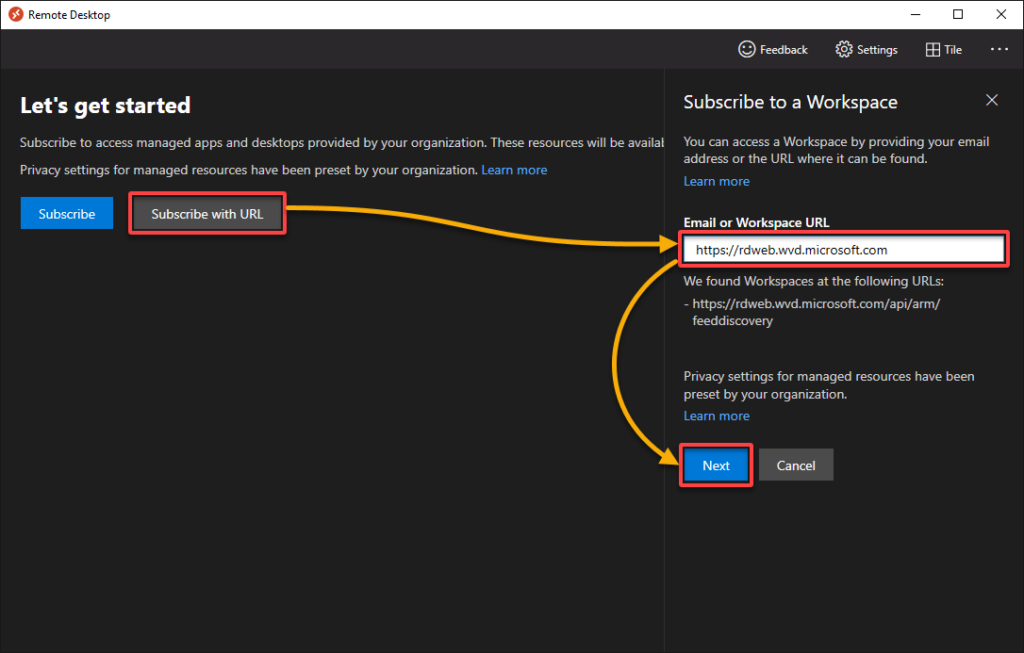Cancel the workspace subscription
Image resolution: width=1024 pixels, height=653 pixels.
[x=796, y=465]
